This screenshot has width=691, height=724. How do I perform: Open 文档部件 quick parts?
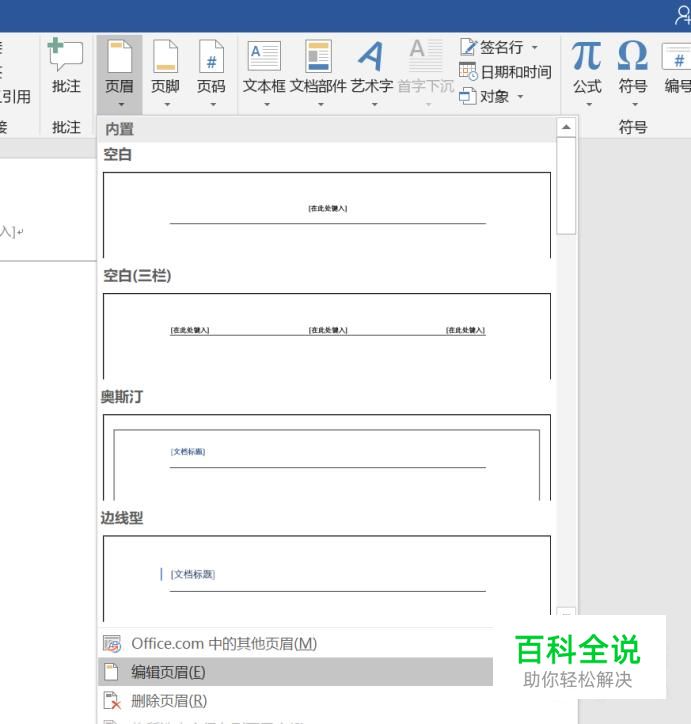pyautogui.click(x=318, y=73)
